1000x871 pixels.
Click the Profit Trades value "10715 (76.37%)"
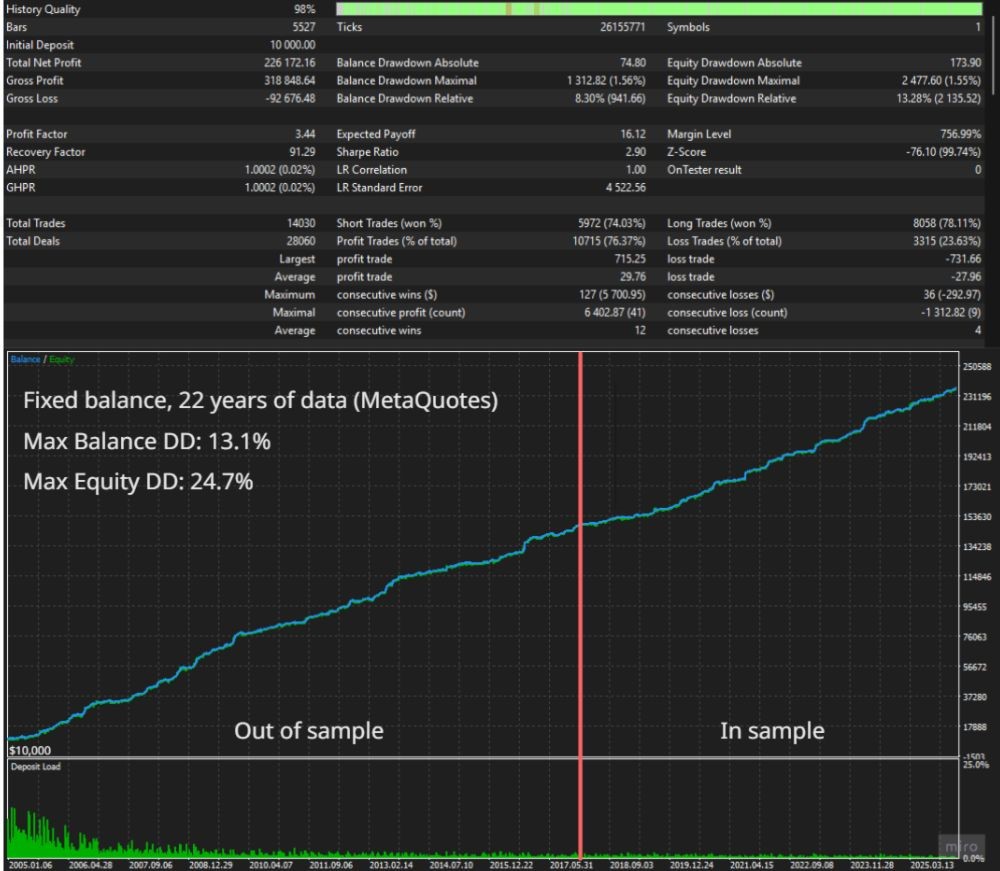tap(609, 241)
